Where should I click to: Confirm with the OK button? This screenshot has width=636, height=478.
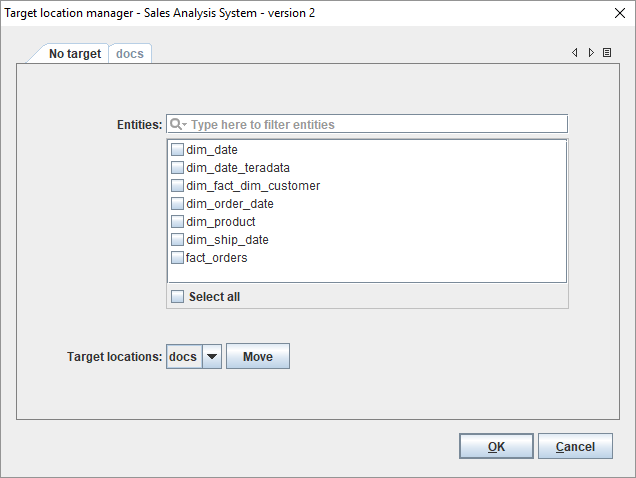tap(496, 446)
